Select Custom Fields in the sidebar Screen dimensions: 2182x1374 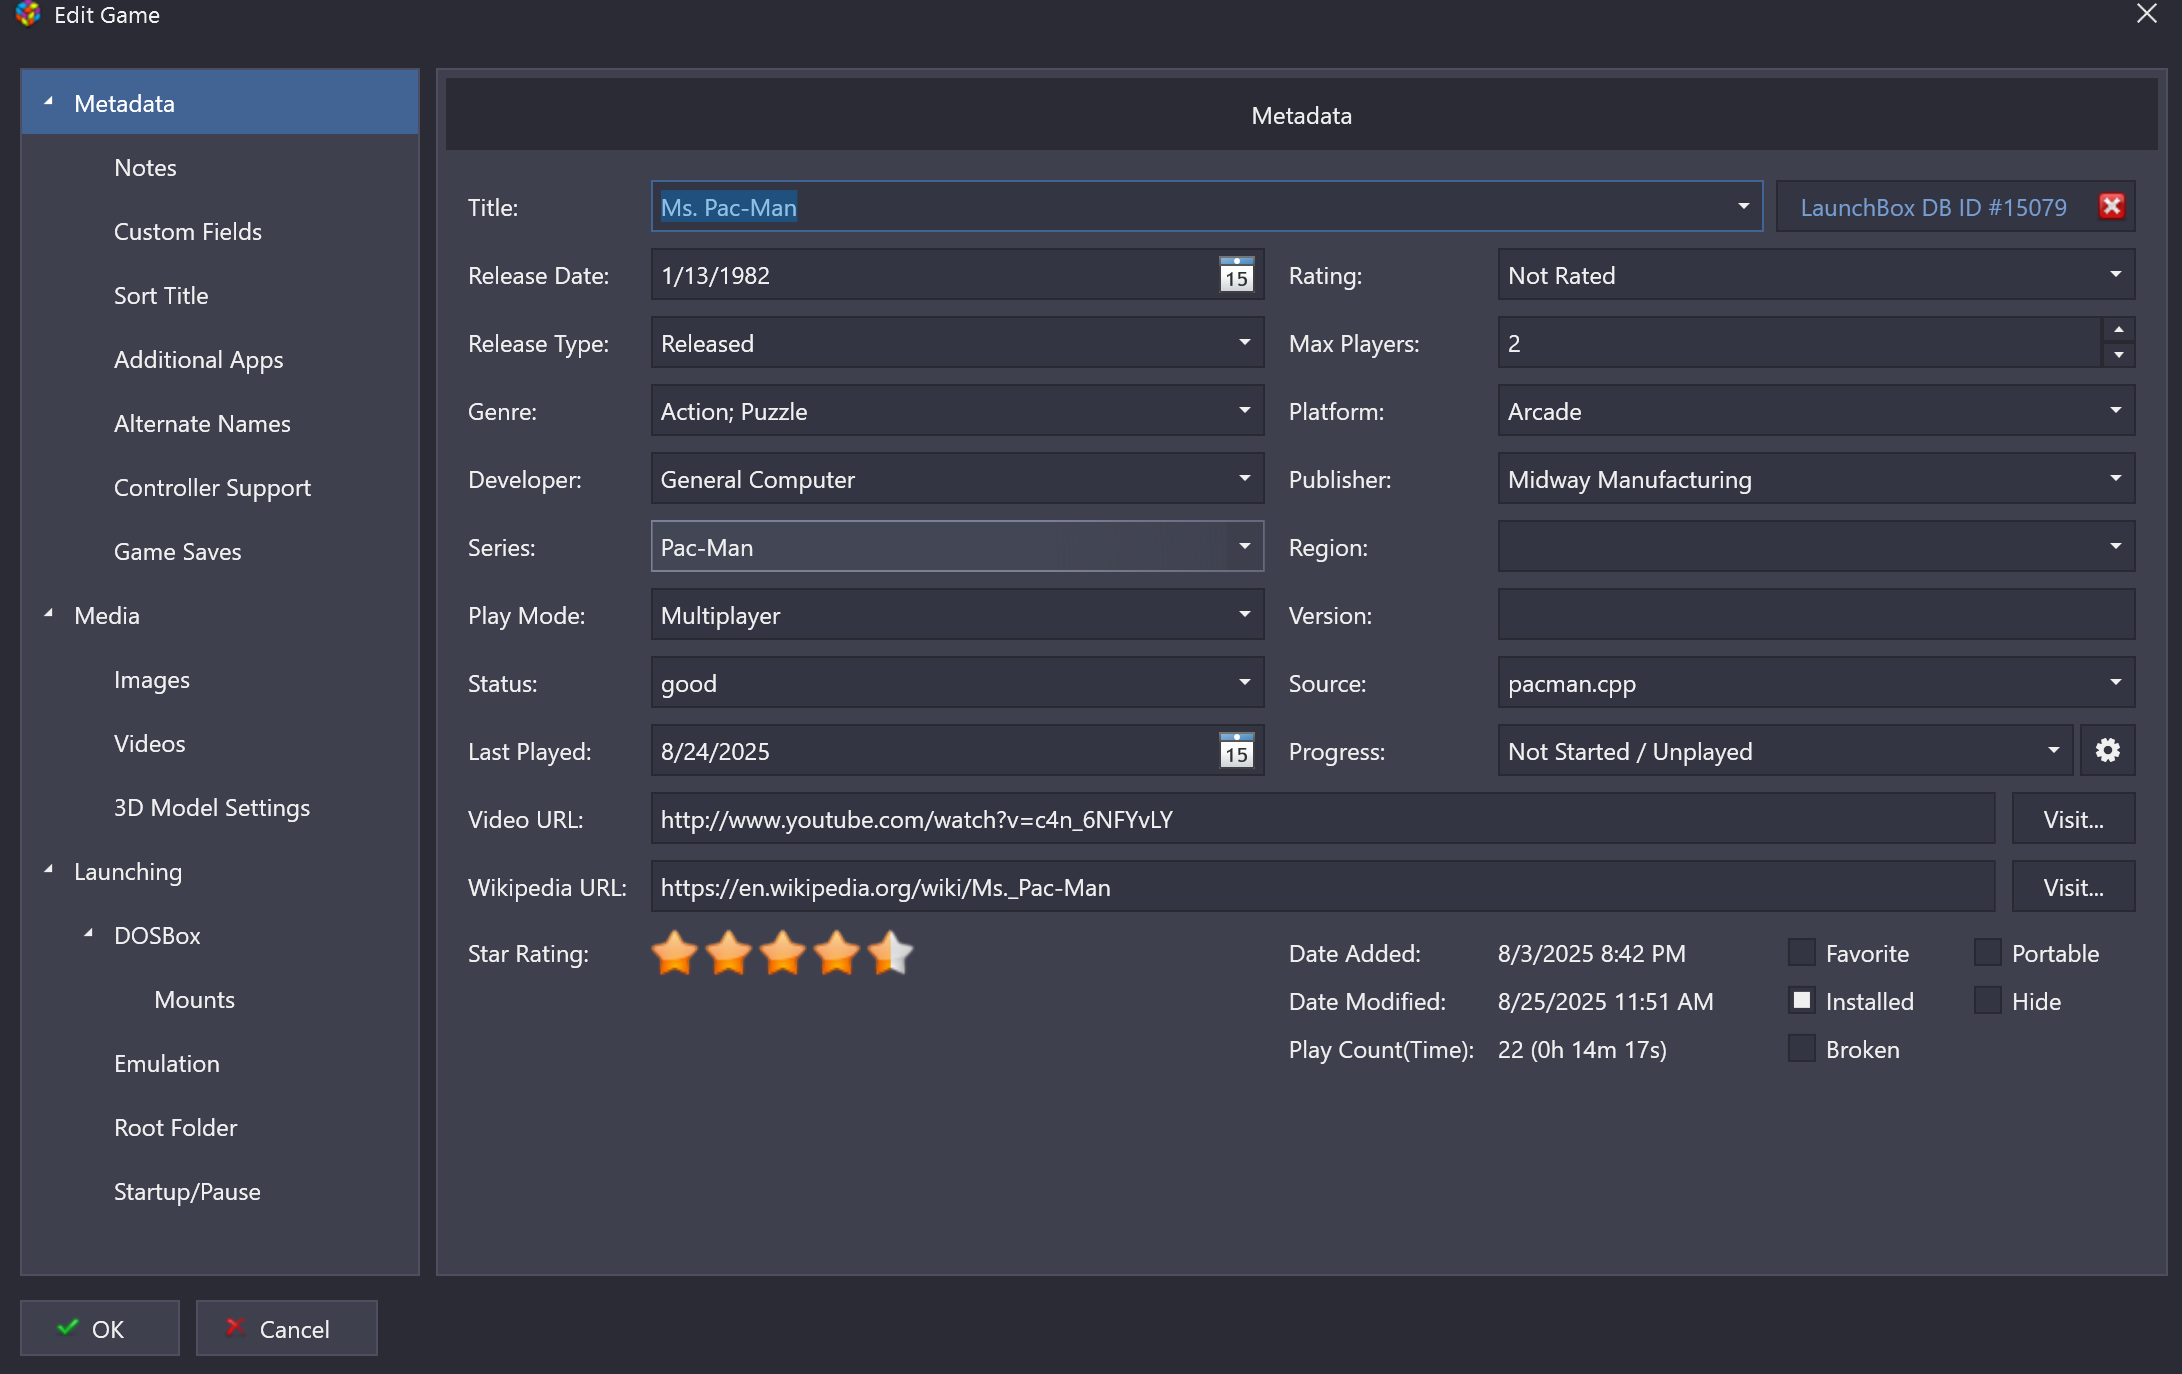188,231
